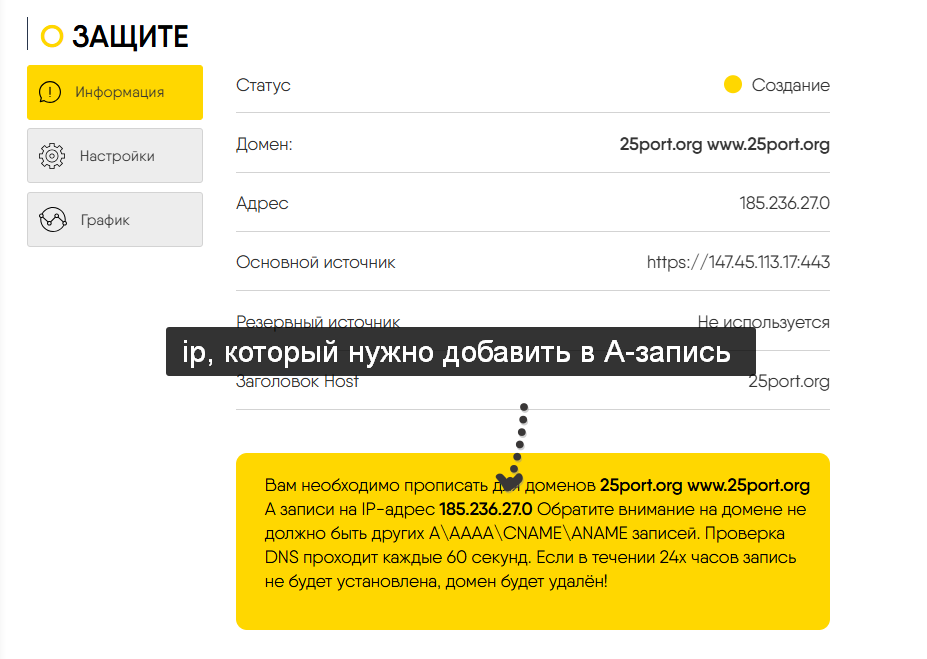Select the Создание status text
Viewport: 927px width, 659px height.
pos(790,85)
